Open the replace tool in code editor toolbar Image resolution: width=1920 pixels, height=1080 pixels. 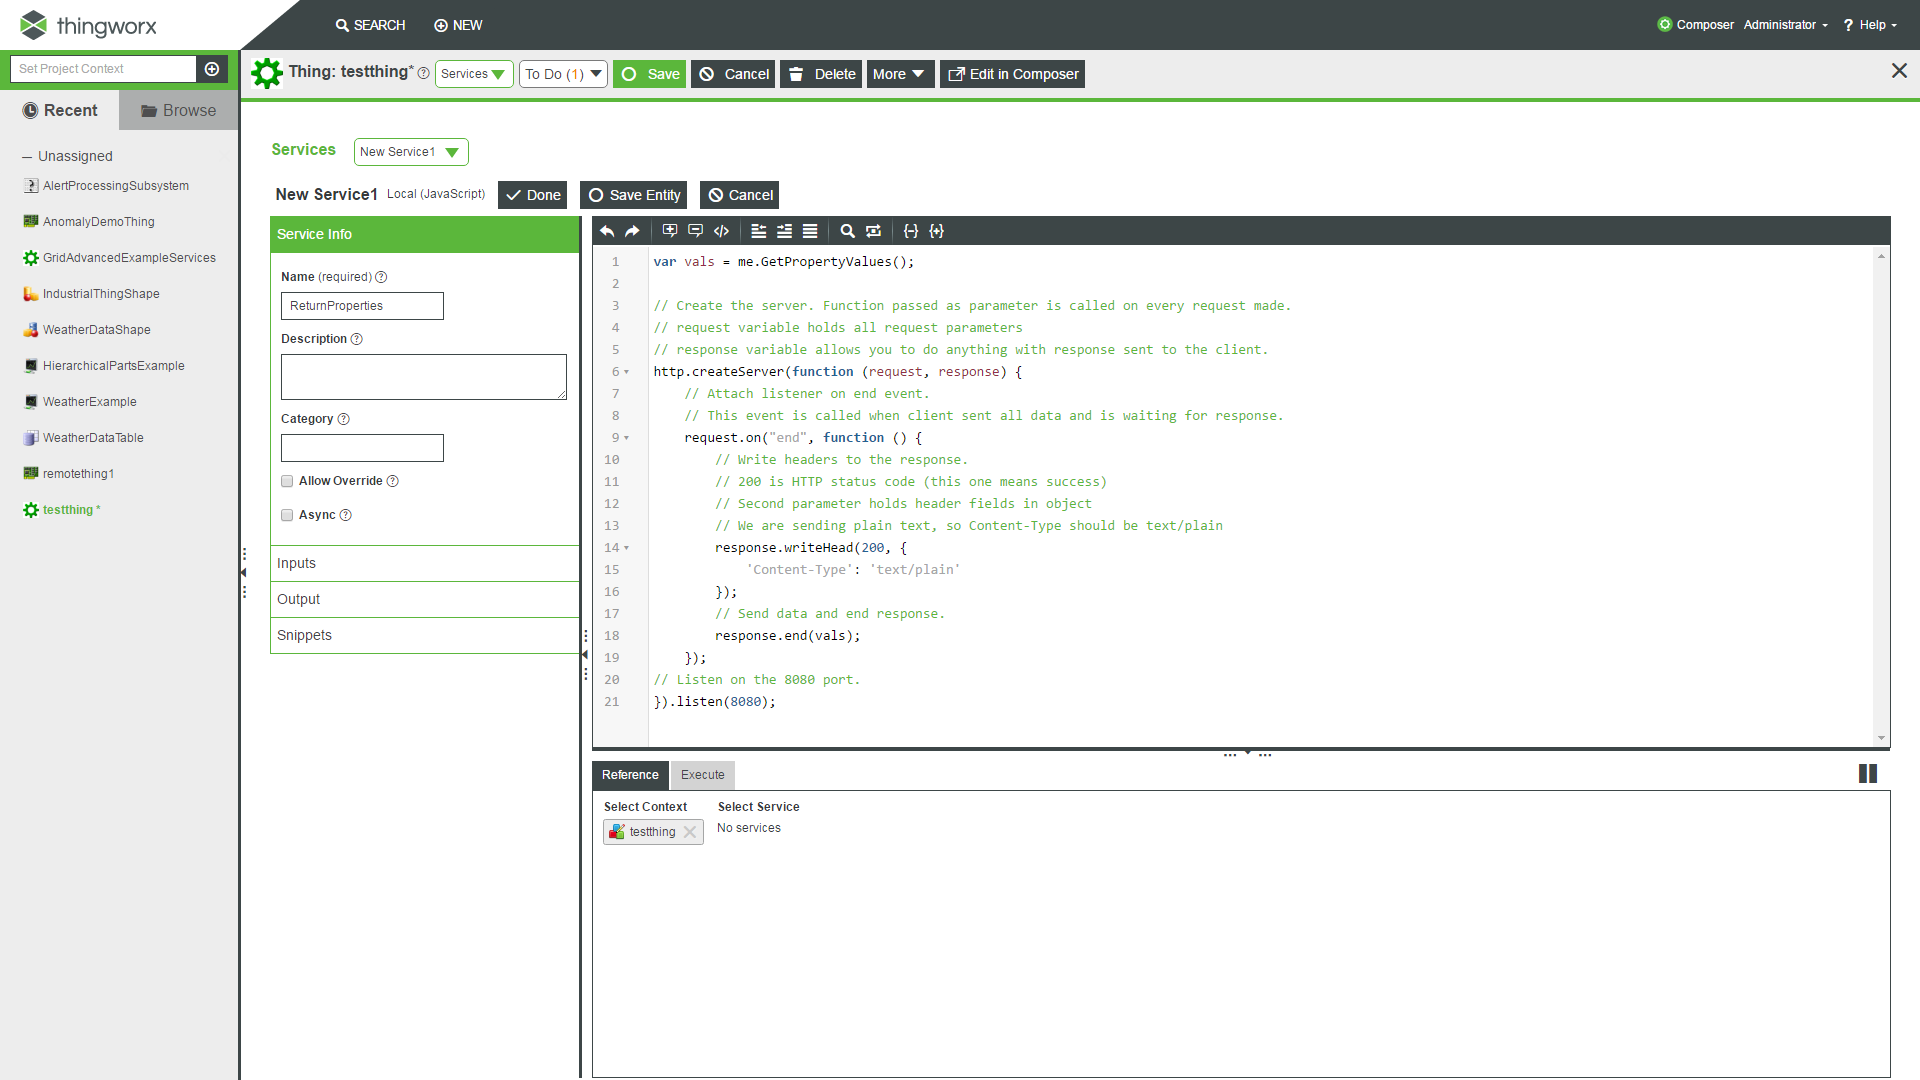point(874,231)
